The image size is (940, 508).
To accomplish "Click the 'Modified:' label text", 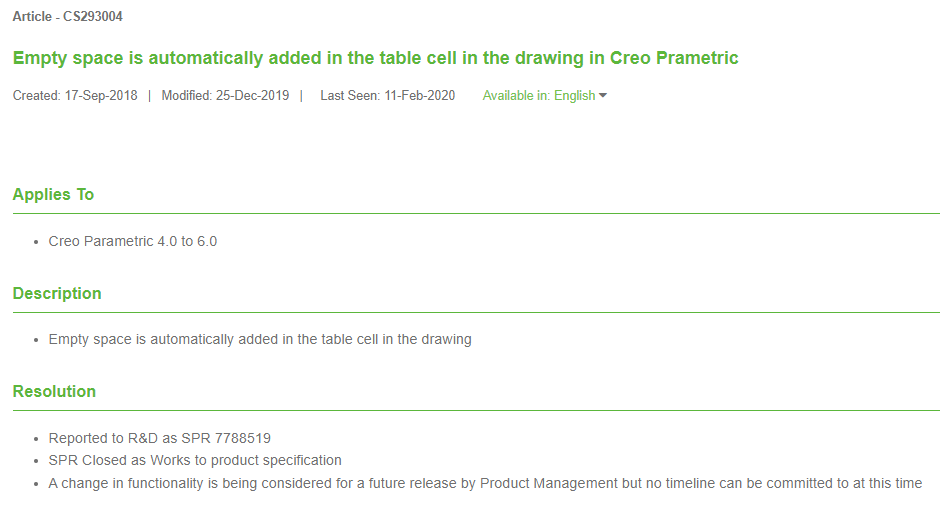I will point(187,96).
